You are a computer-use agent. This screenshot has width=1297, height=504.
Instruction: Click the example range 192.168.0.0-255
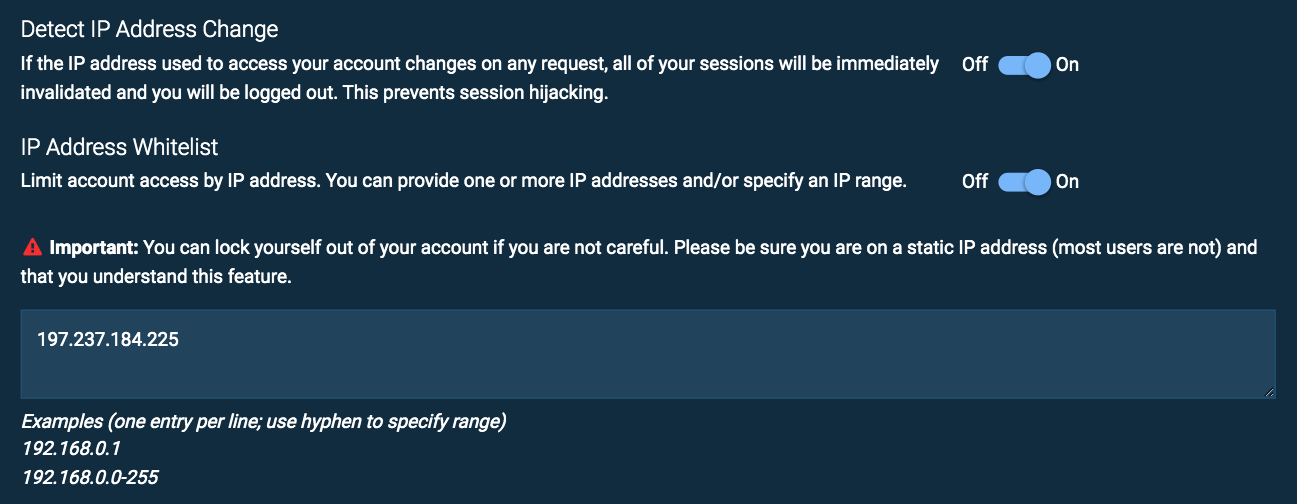90,477
